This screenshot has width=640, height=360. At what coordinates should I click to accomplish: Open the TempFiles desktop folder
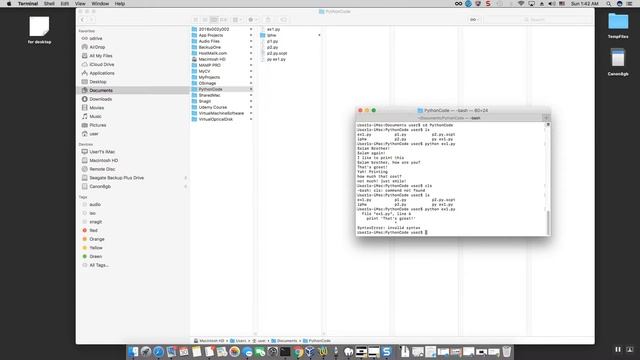(x=618, y=25)
